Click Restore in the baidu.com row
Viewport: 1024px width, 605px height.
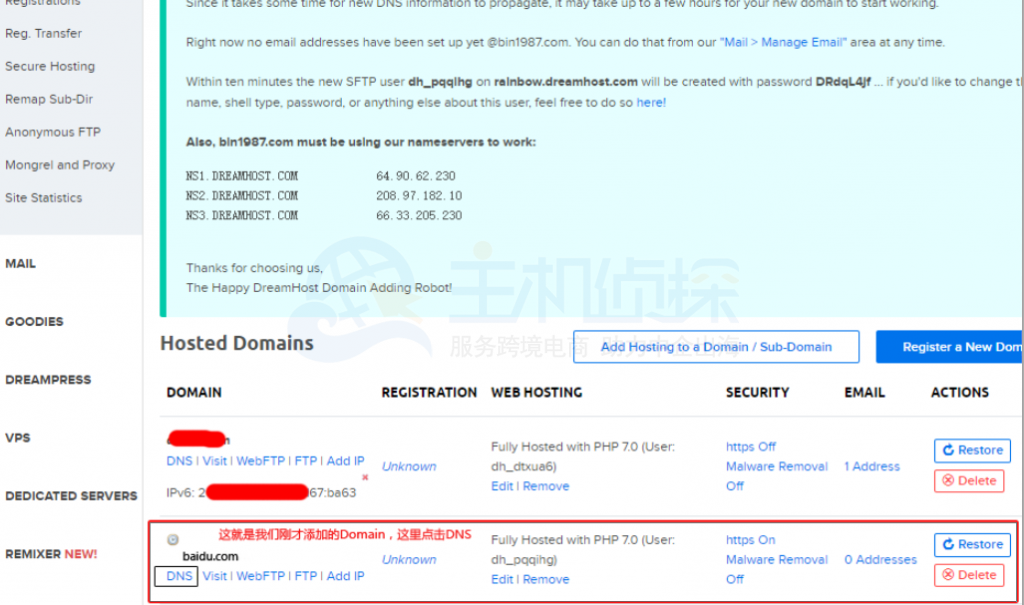pos(972,544)
